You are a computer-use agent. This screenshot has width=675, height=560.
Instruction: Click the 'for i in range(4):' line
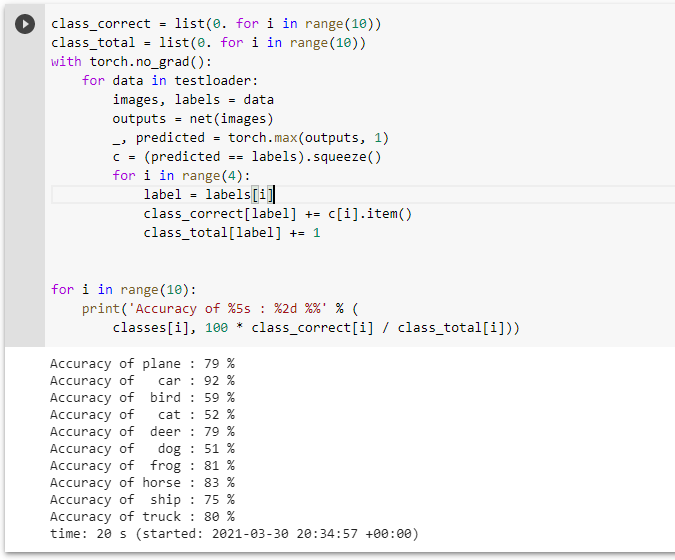point(181,176)
